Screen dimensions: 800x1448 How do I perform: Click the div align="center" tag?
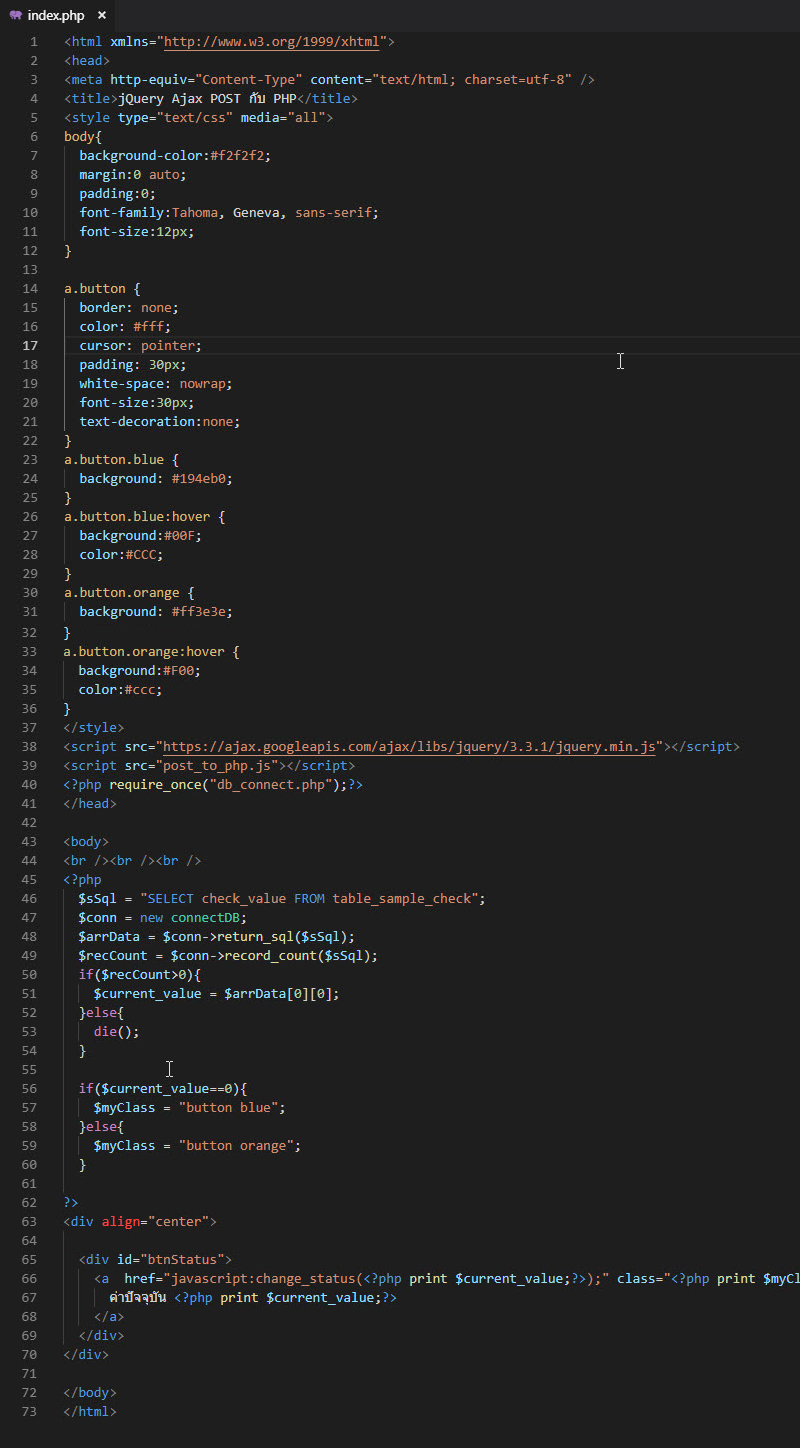pyautogui.click(x=141, y=1222)
